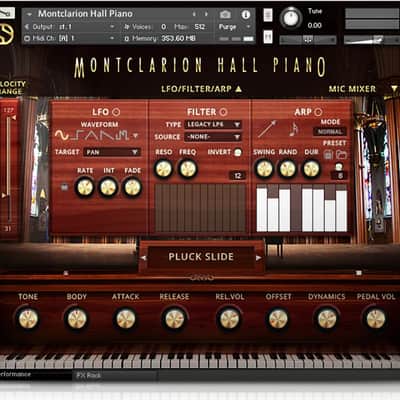
Task: Open arp preset folder
Action: click(x=341, y=154)
